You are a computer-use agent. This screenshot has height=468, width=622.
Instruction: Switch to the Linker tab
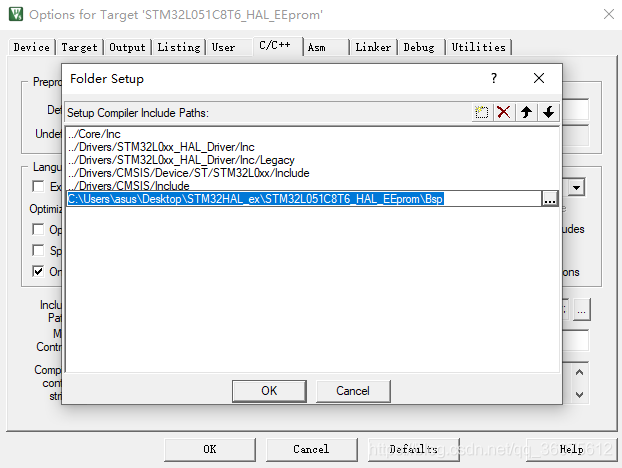pos(373,47)
